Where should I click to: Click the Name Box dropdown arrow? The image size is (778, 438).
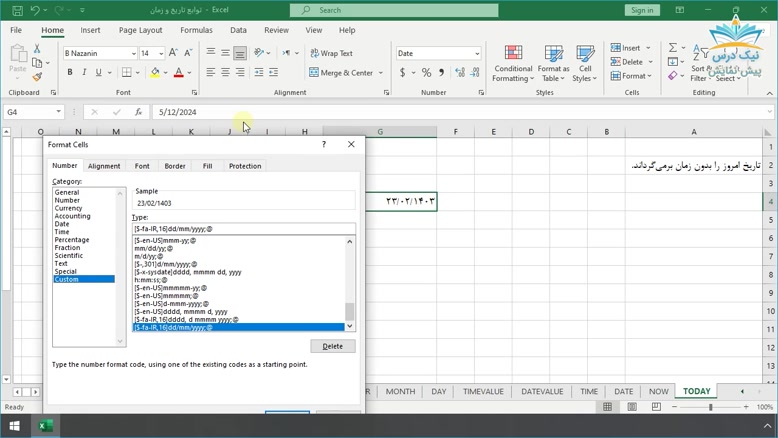point(59,112)
